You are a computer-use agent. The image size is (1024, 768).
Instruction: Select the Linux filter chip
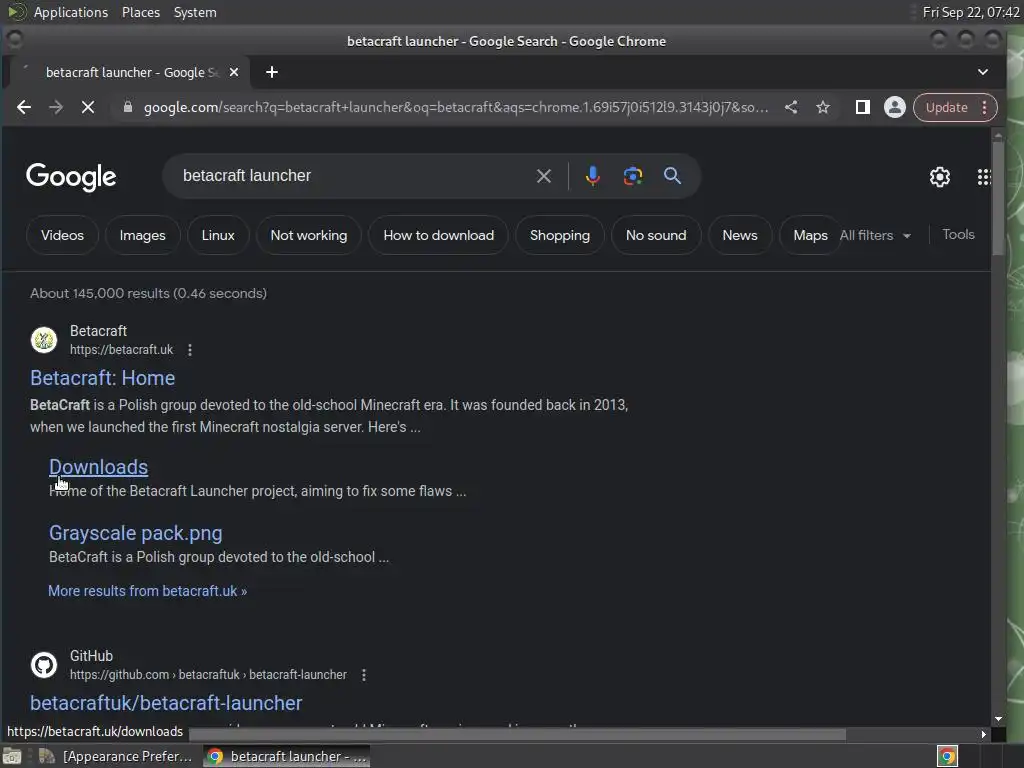217,235
